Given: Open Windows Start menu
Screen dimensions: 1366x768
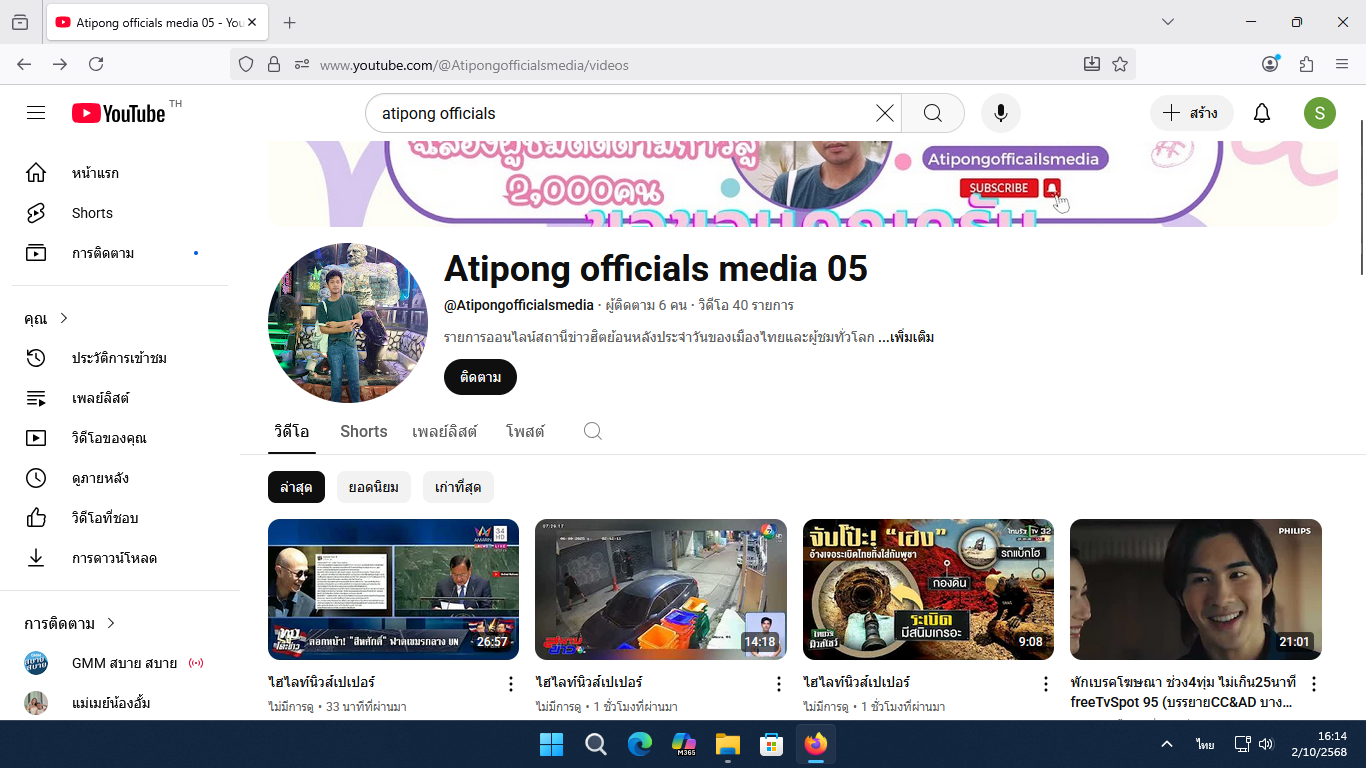Looking at the screenshot, I should pyautogui.click(x=551, y=744).
